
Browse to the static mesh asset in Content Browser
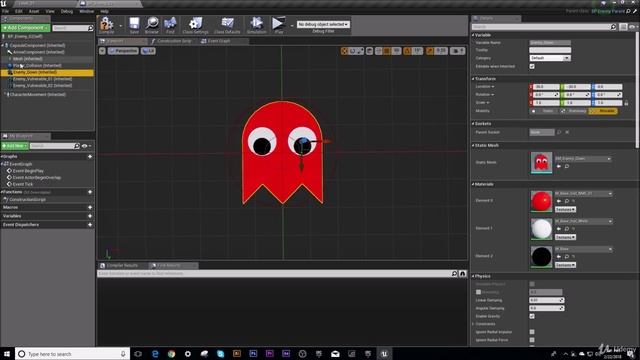pos(567,167)
